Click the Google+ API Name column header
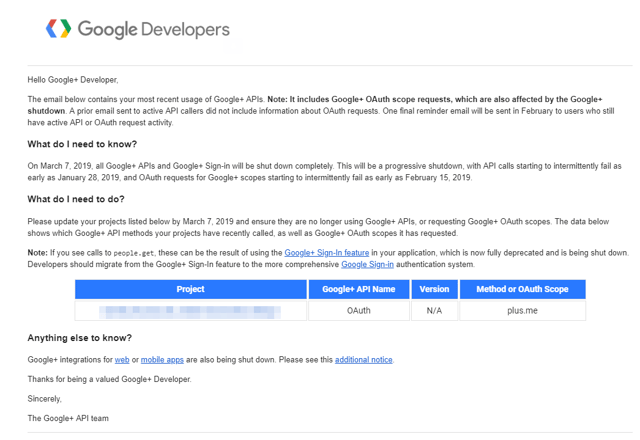This screenshot has width=640, height=440. 359,289
